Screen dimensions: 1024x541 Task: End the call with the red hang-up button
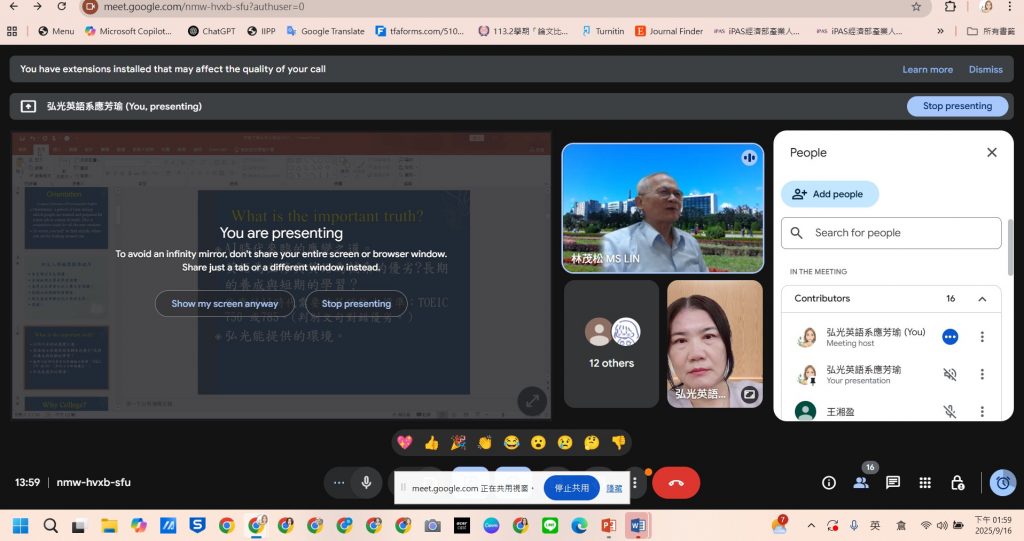click(676, 483)
